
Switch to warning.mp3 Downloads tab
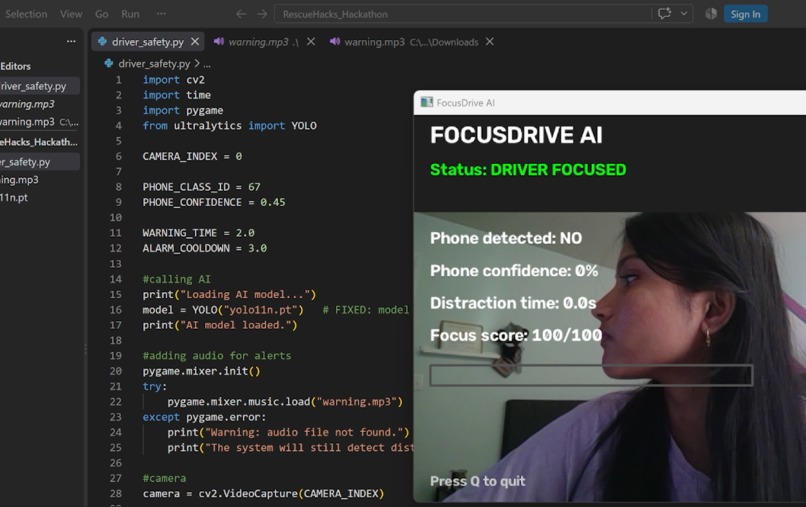click(x=411, y=42)
